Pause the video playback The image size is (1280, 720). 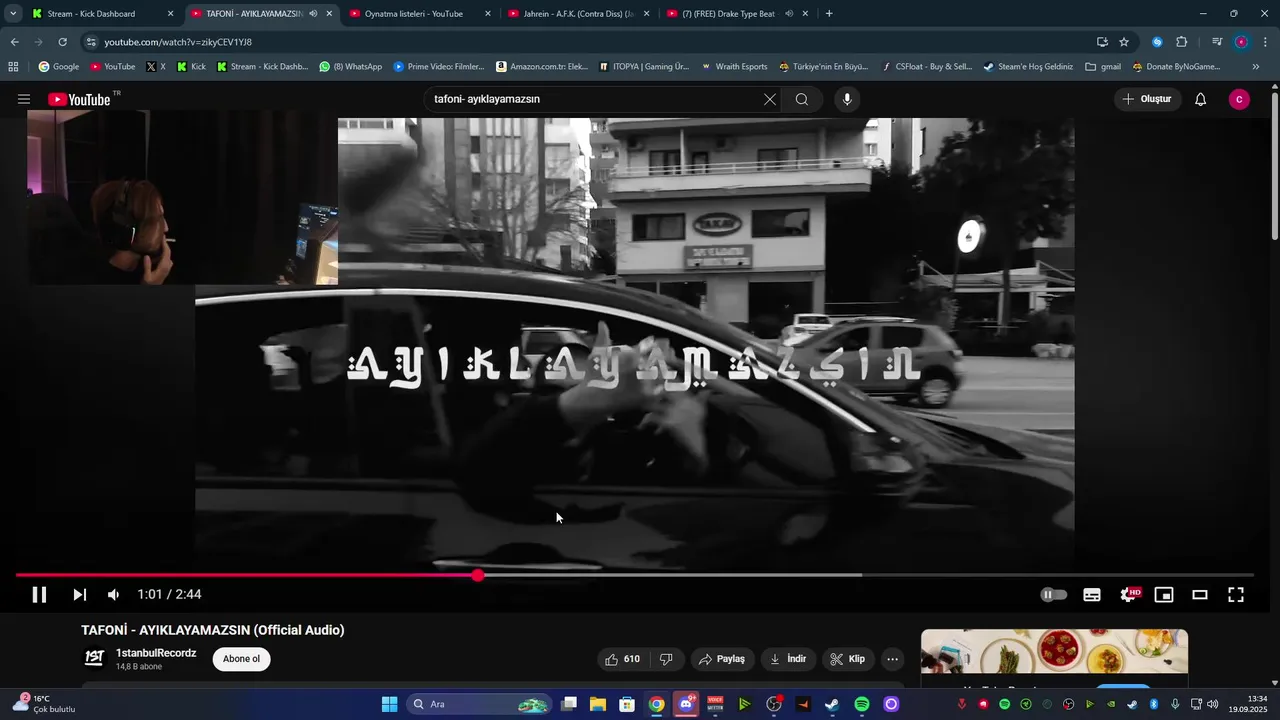coord(39,594)
